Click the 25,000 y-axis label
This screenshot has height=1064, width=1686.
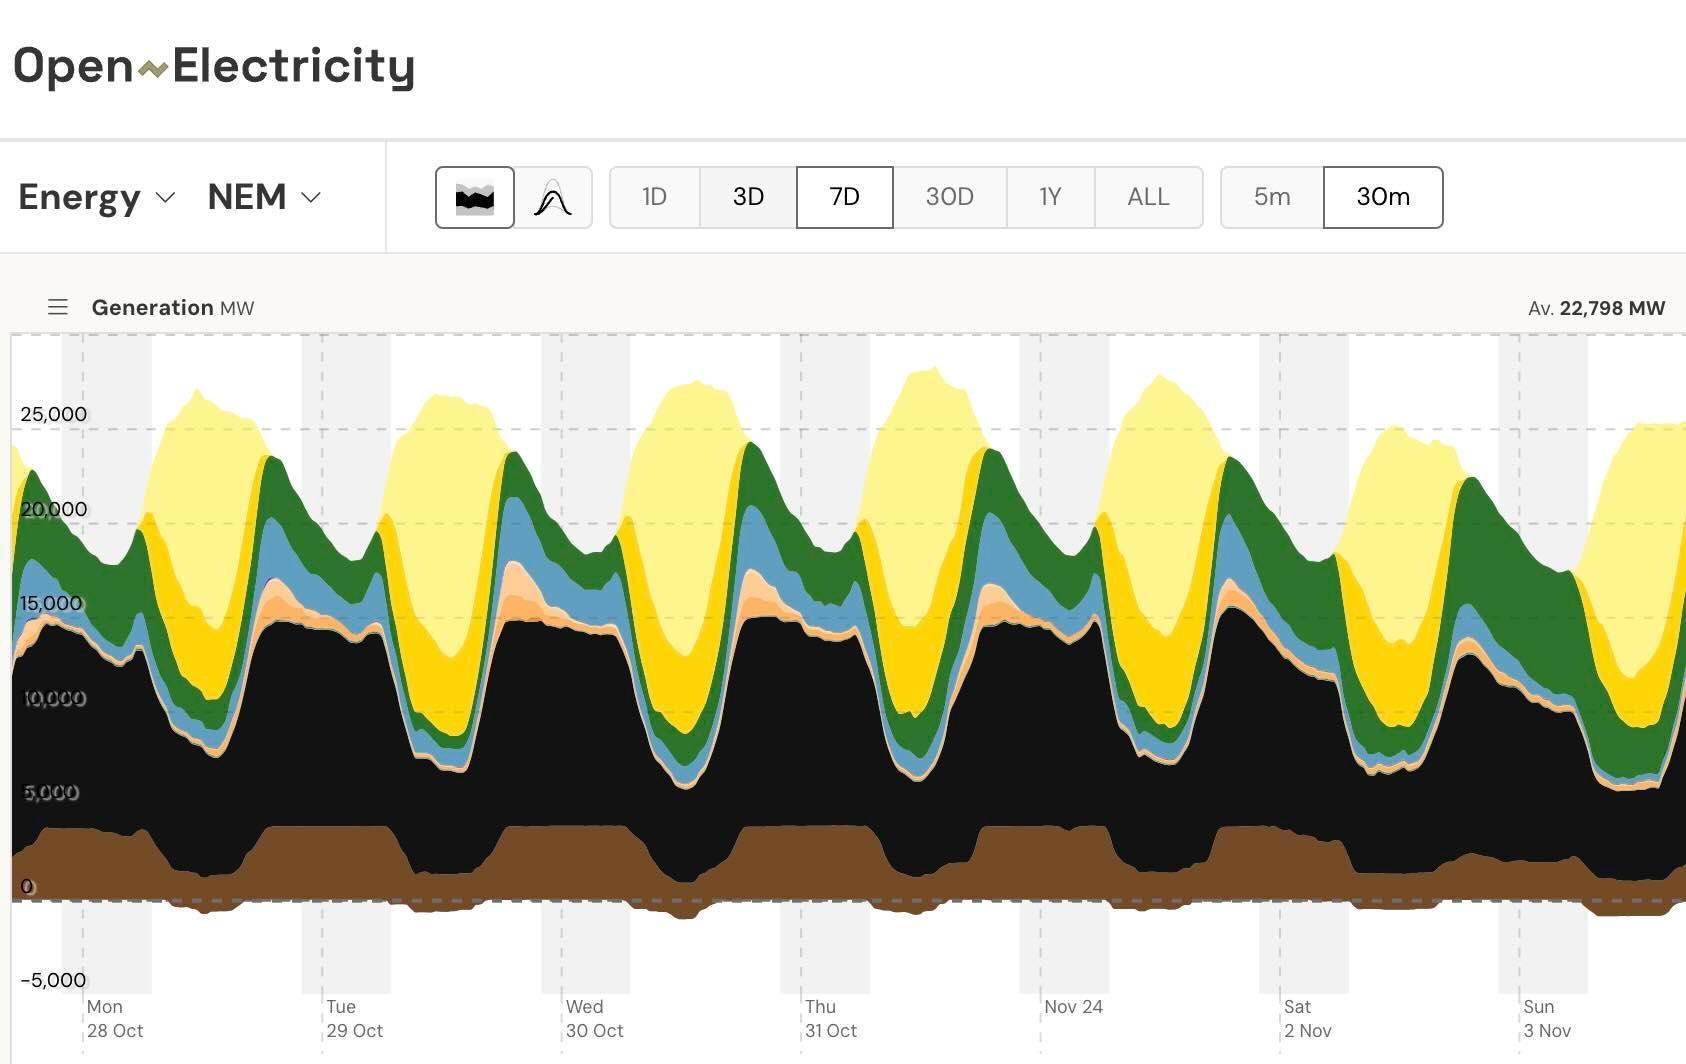click(53, 414)
